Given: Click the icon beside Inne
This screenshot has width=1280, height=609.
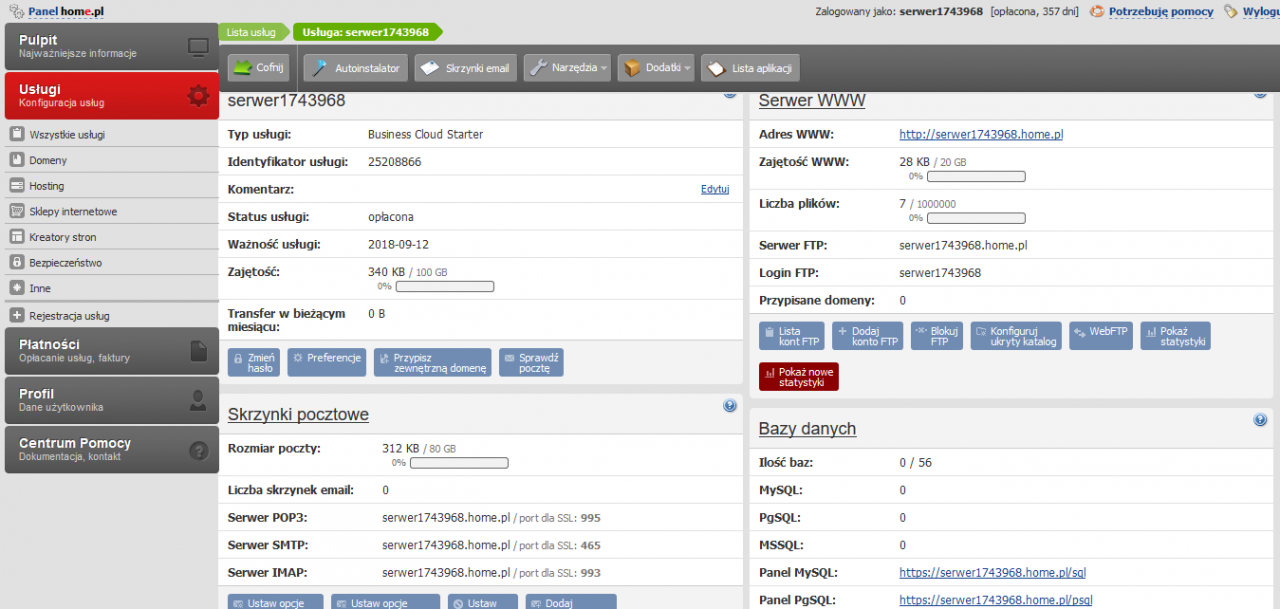Looking at the screenshot, I should coord(17,288).
